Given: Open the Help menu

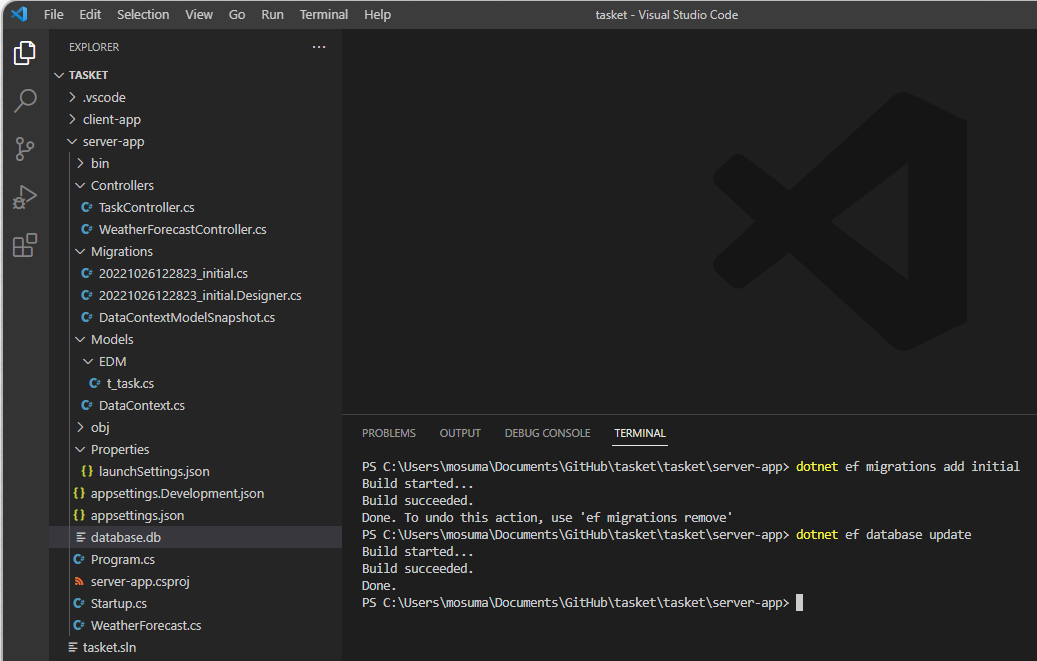Looking at the screenshot, I should 377,15.
